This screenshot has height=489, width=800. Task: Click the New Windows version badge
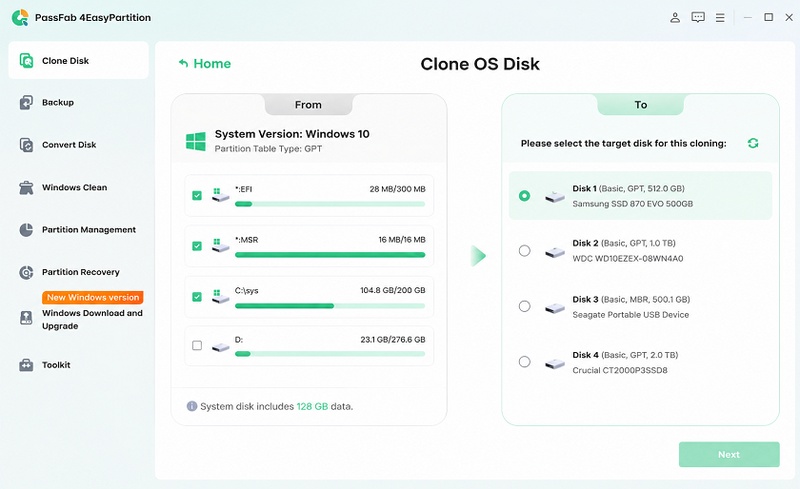93,297
